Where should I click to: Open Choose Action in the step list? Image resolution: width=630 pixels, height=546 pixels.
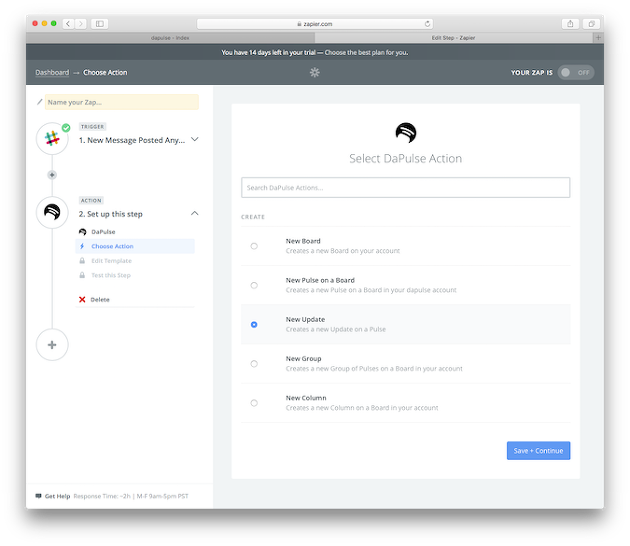coord(135,246)
